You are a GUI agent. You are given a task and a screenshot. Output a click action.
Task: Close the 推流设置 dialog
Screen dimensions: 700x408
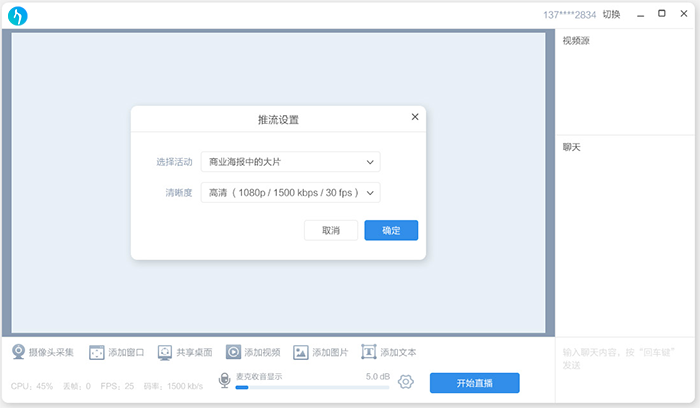[x=415, y=117]
